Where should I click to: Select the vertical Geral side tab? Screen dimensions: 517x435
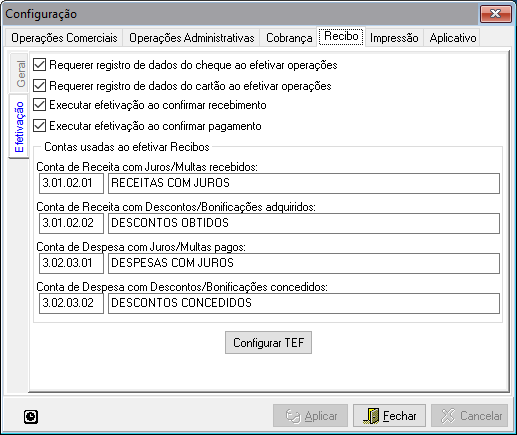pos(19,73)
